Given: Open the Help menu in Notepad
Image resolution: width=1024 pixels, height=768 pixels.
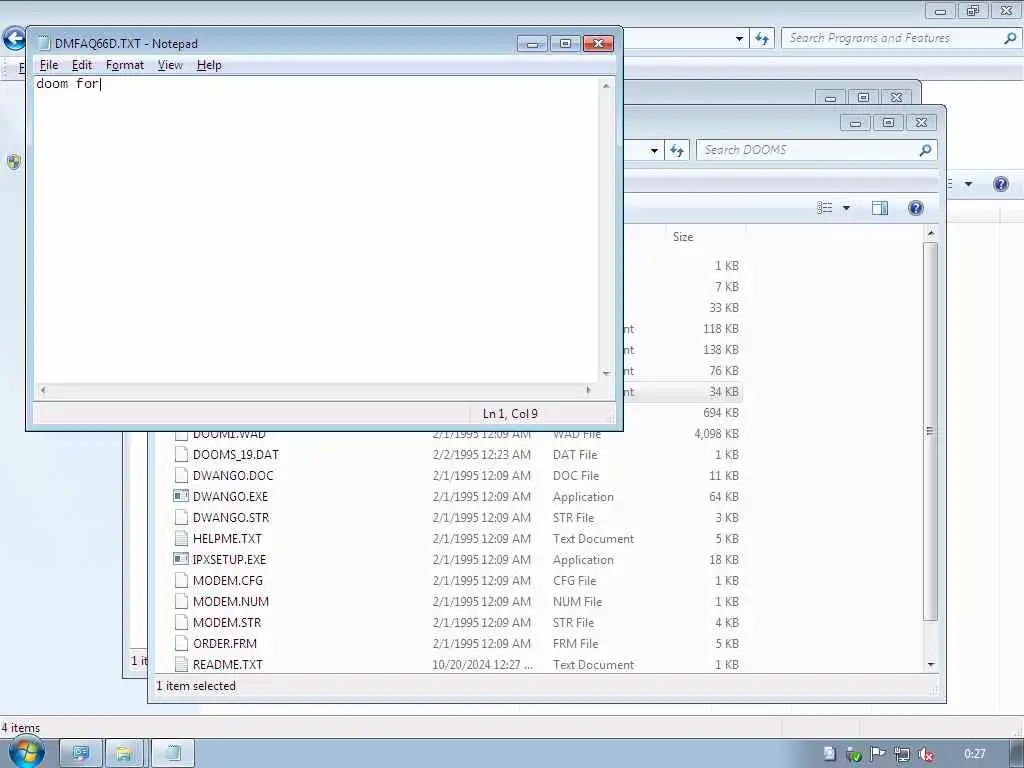Looking at the screenshot, I should [x=209, y=65].
